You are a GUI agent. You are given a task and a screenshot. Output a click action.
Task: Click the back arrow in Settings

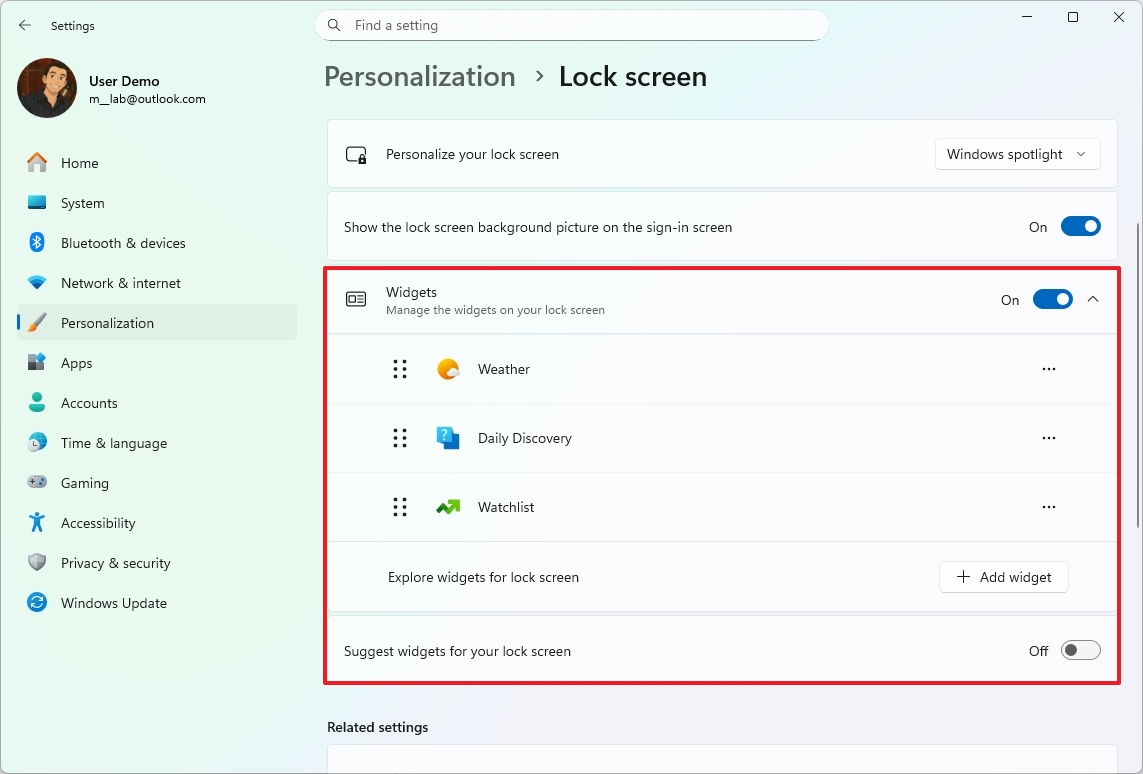point(24,25)
